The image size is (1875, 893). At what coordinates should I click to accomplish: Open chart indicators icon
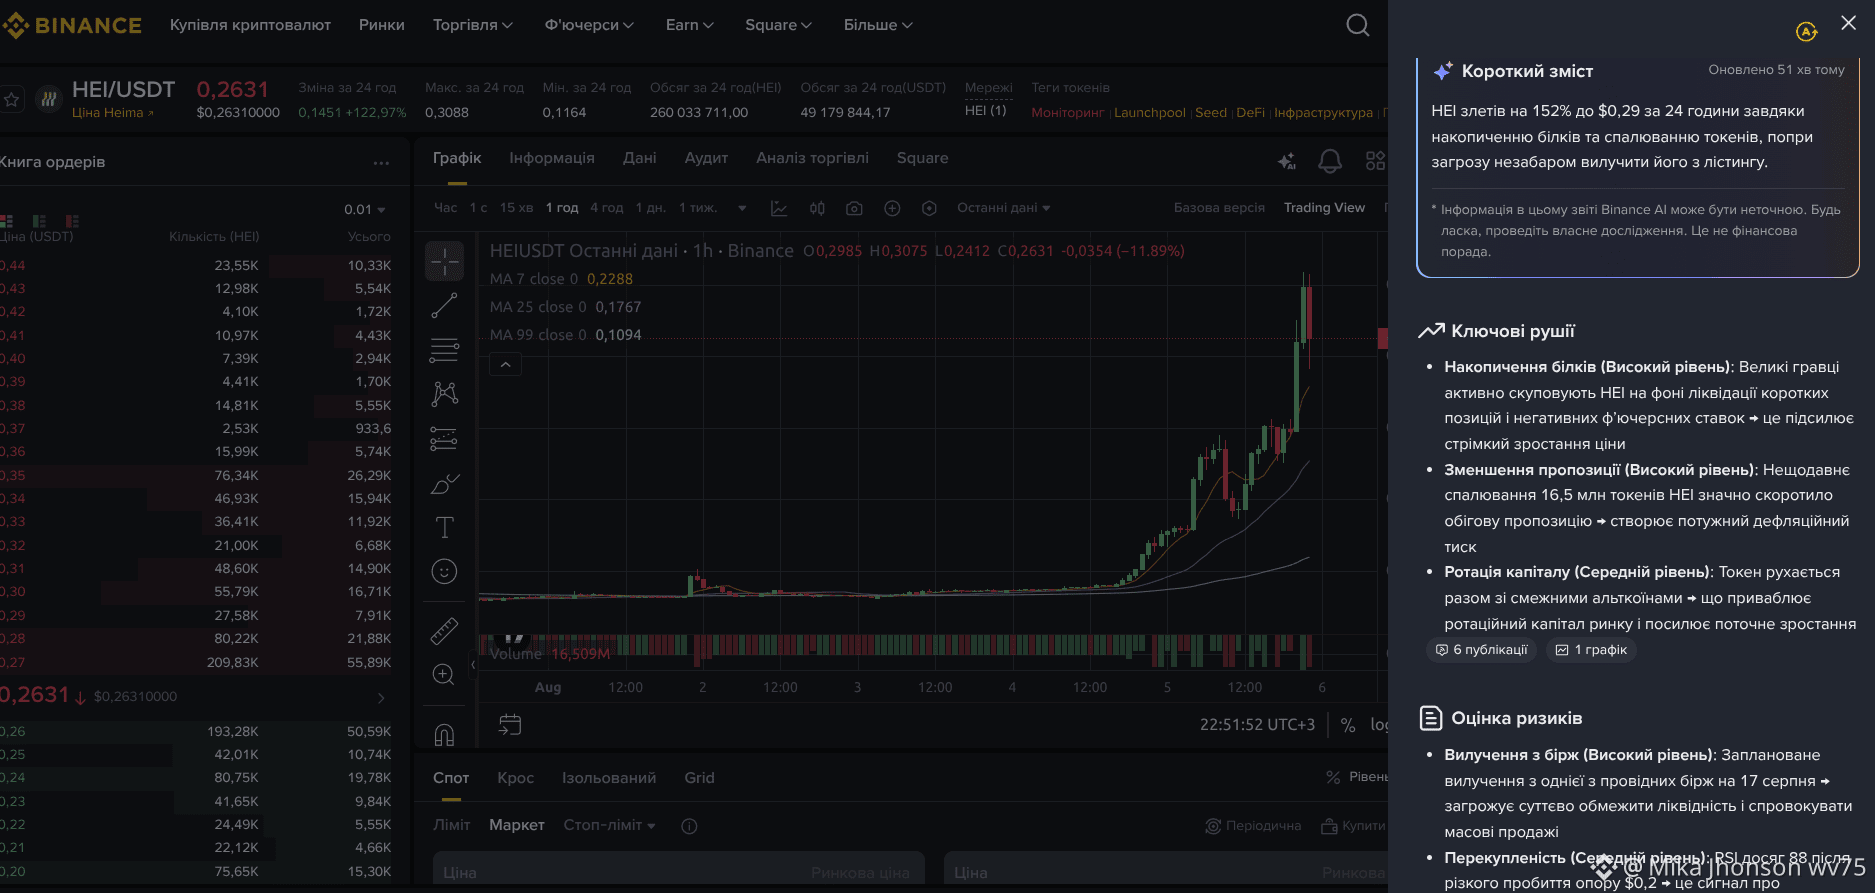click(778, 208)
